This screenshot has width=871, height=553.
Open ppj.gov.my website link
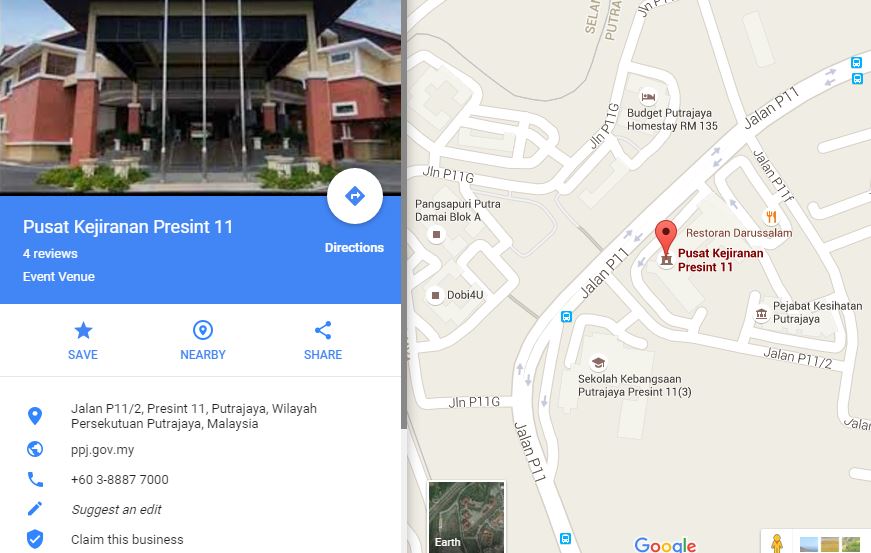103,450
